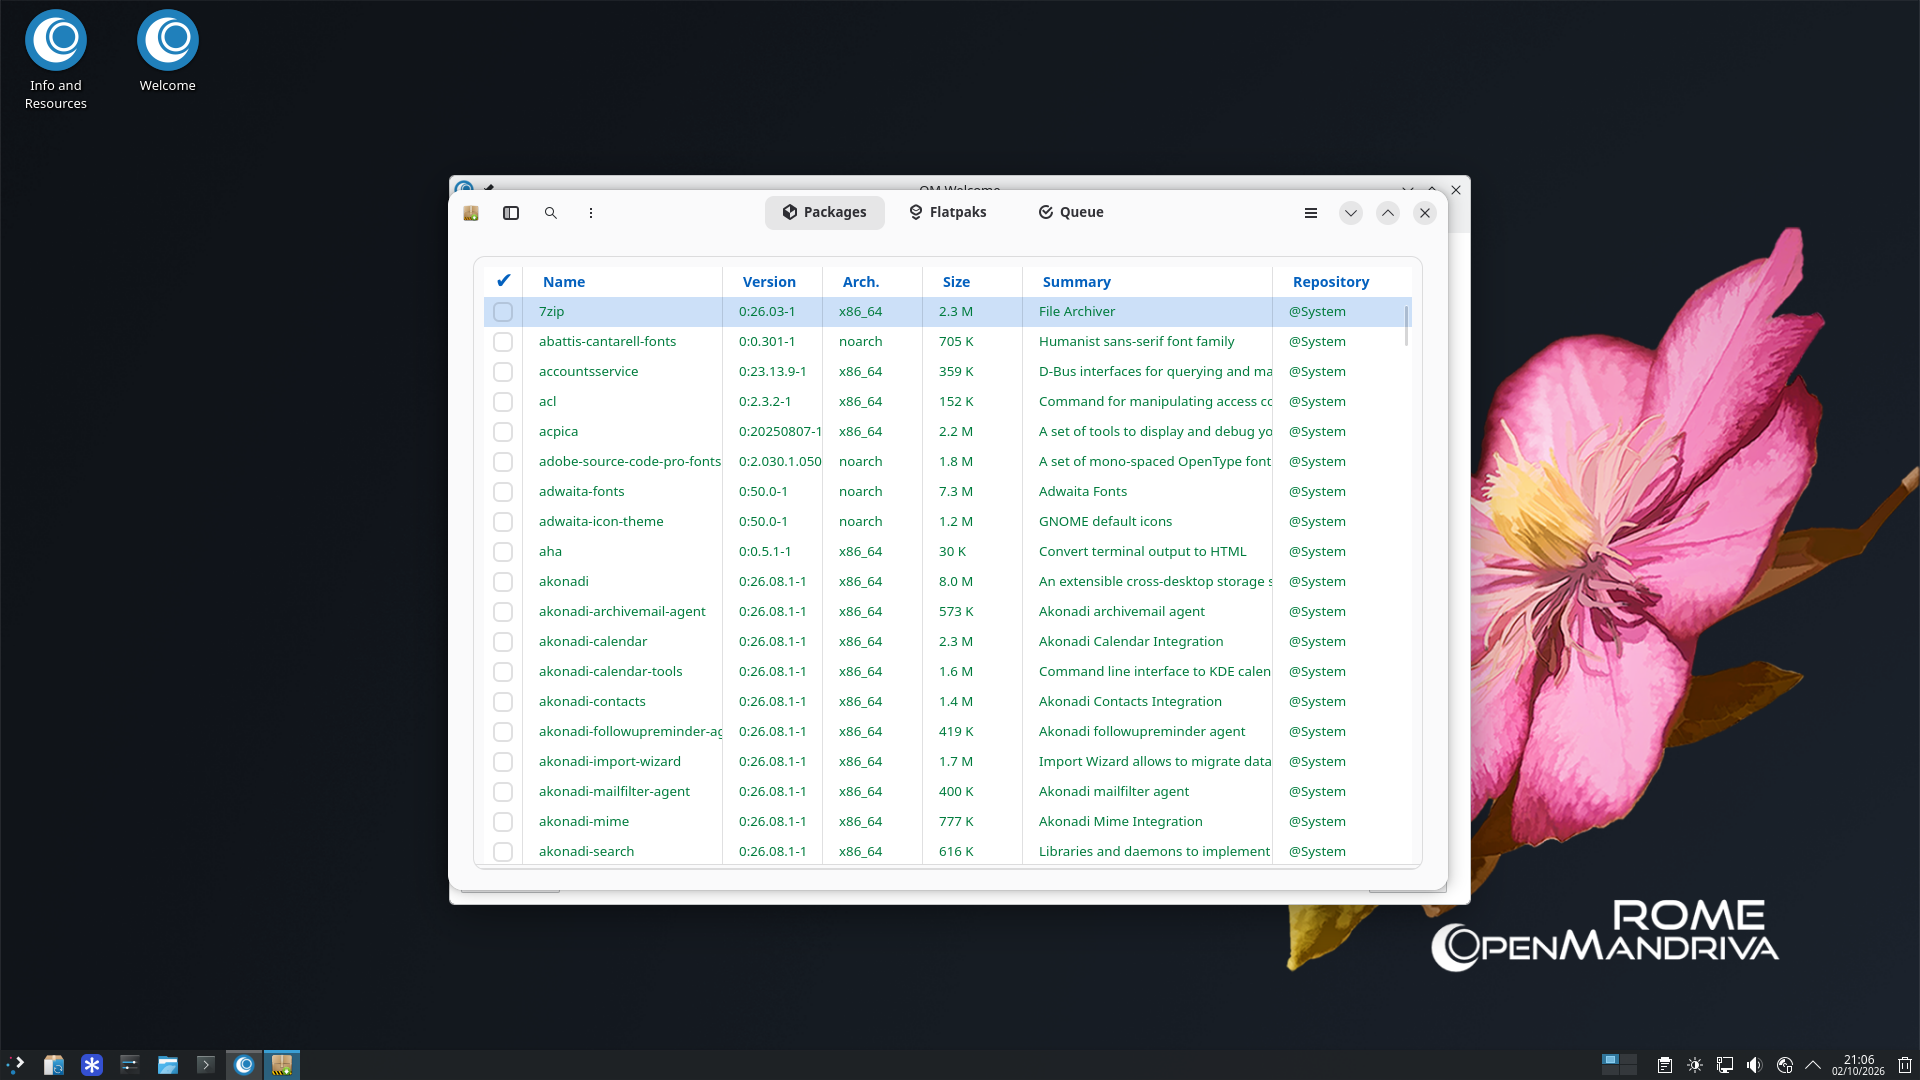Check the abattis-cantarell-fonts checkbox

click(503, 342)
